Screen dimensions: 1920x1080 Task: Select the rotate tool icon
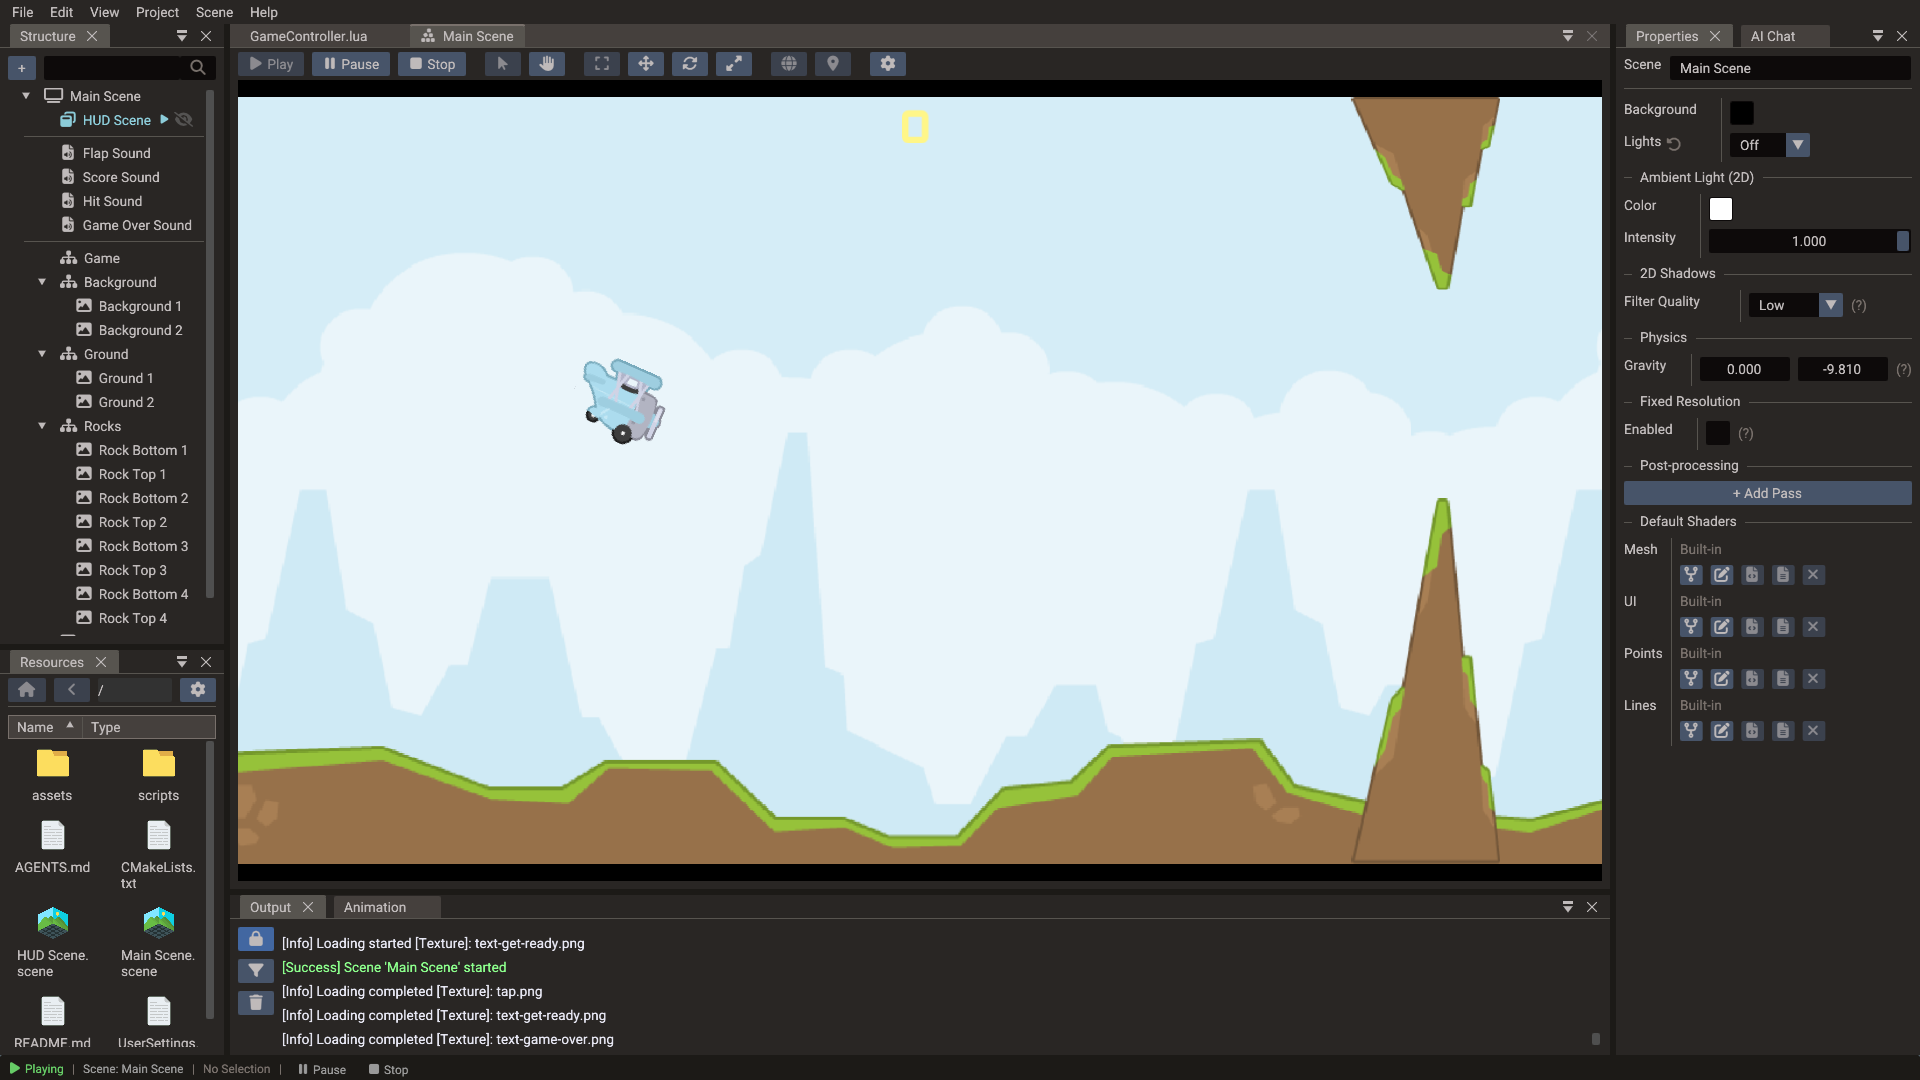pyautogui.click(x=690, y=64)
